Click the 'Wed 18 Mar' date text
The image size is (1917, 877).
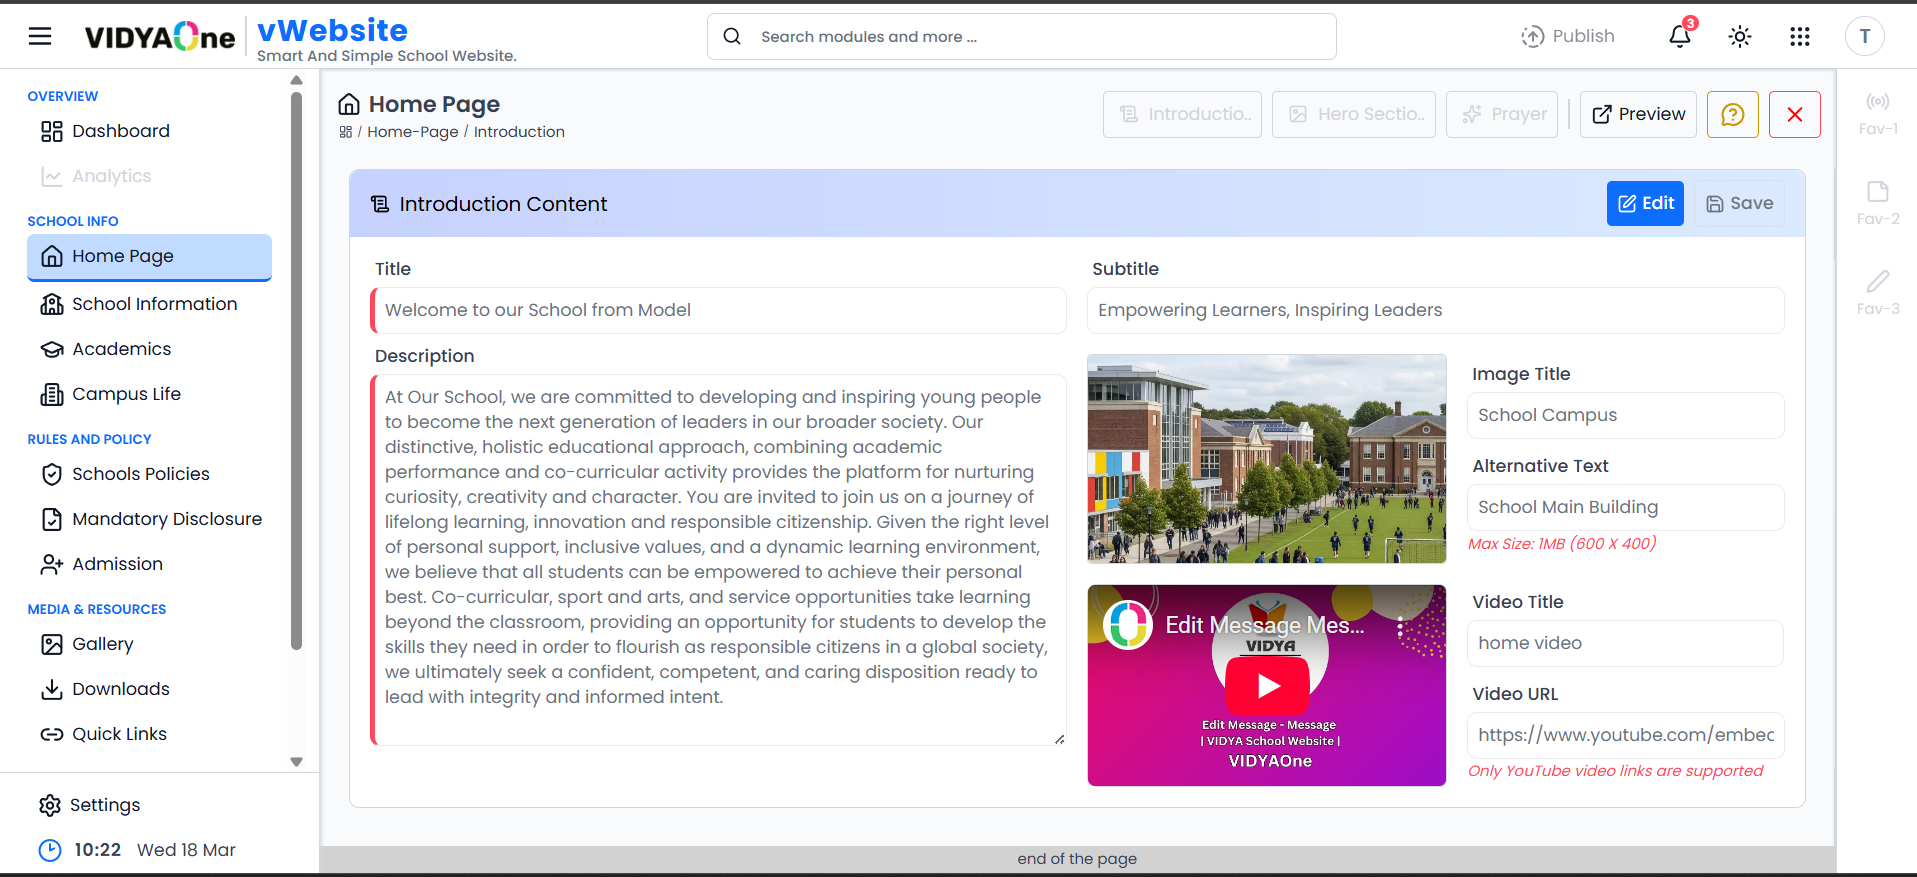(x=186, y=850)
